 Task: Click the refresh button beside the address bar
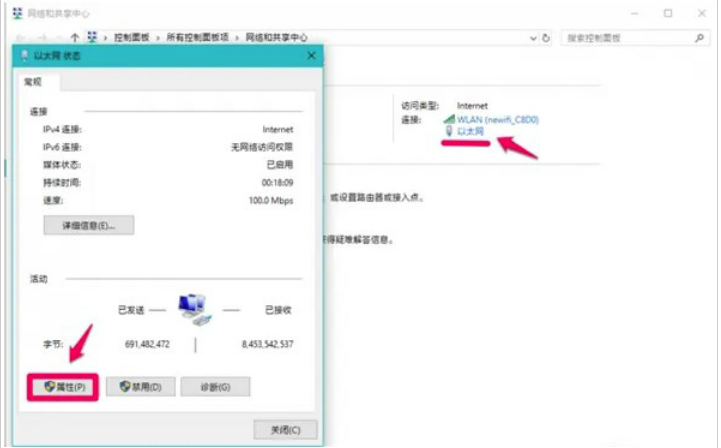pos(546,38)
